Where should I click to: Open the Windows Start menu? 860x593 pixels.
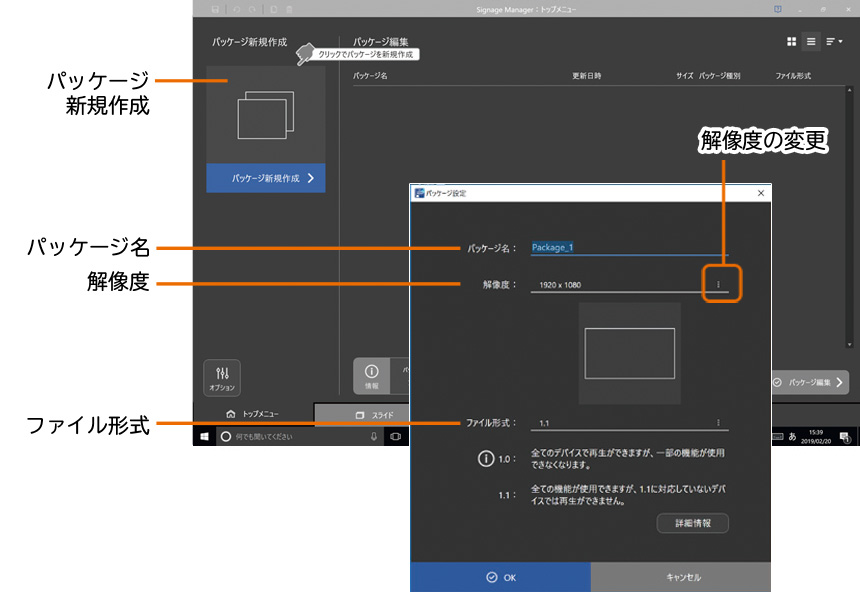click(x=203, y=436)
